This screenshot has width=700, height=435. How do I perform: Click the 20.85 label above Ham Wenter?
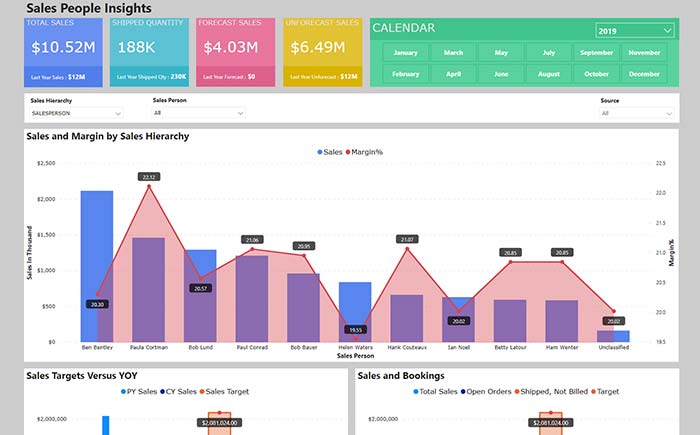pos(562,252)
